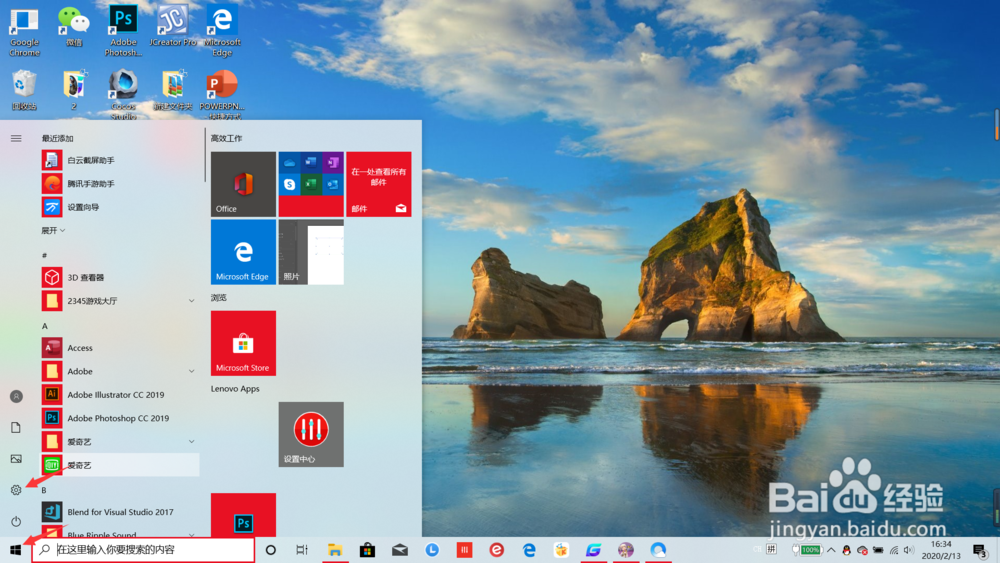The width and height of the screenshot is (1000, 563).
Task: Select Microsoft Edge desktop shortcut
Action: pyautogui.click(x=222, y=31)
